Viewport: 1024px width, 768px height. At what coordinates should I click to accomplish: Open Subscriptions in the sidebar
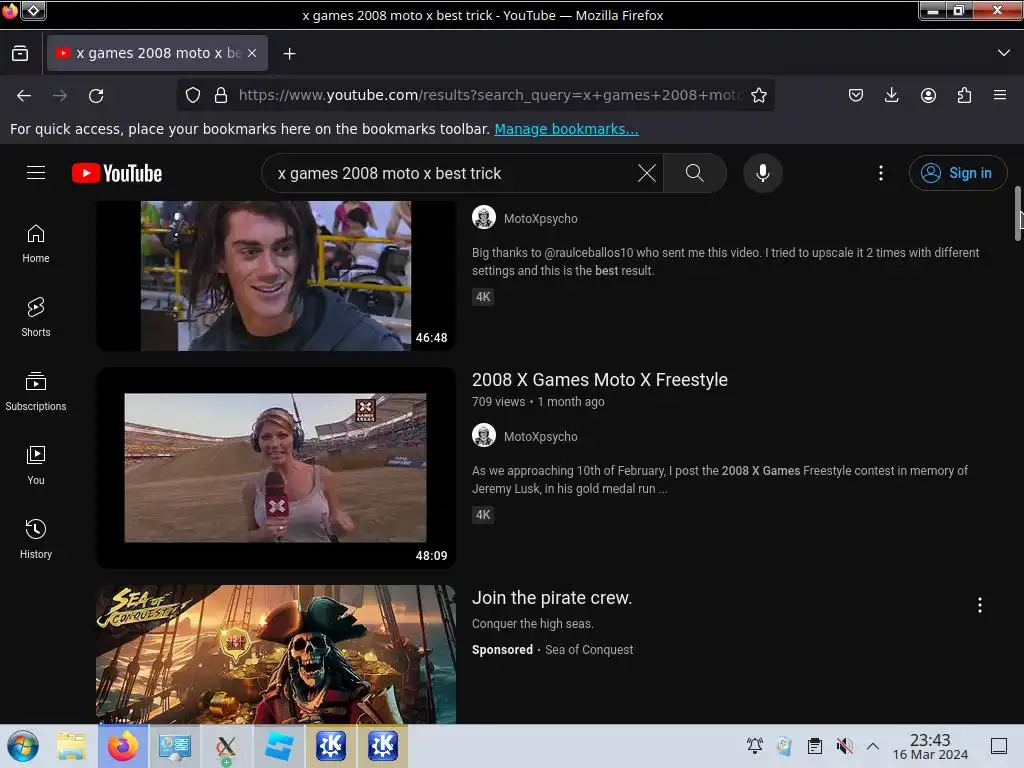pyautogui.click(x=36, y=391)
